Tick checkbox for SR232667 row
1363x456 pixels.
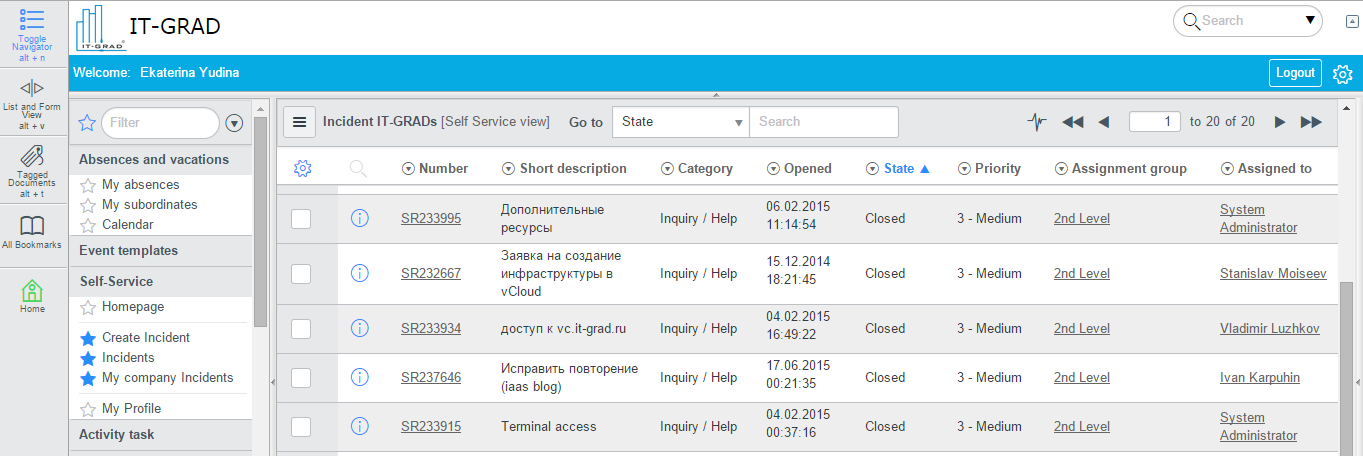[301, 274]
